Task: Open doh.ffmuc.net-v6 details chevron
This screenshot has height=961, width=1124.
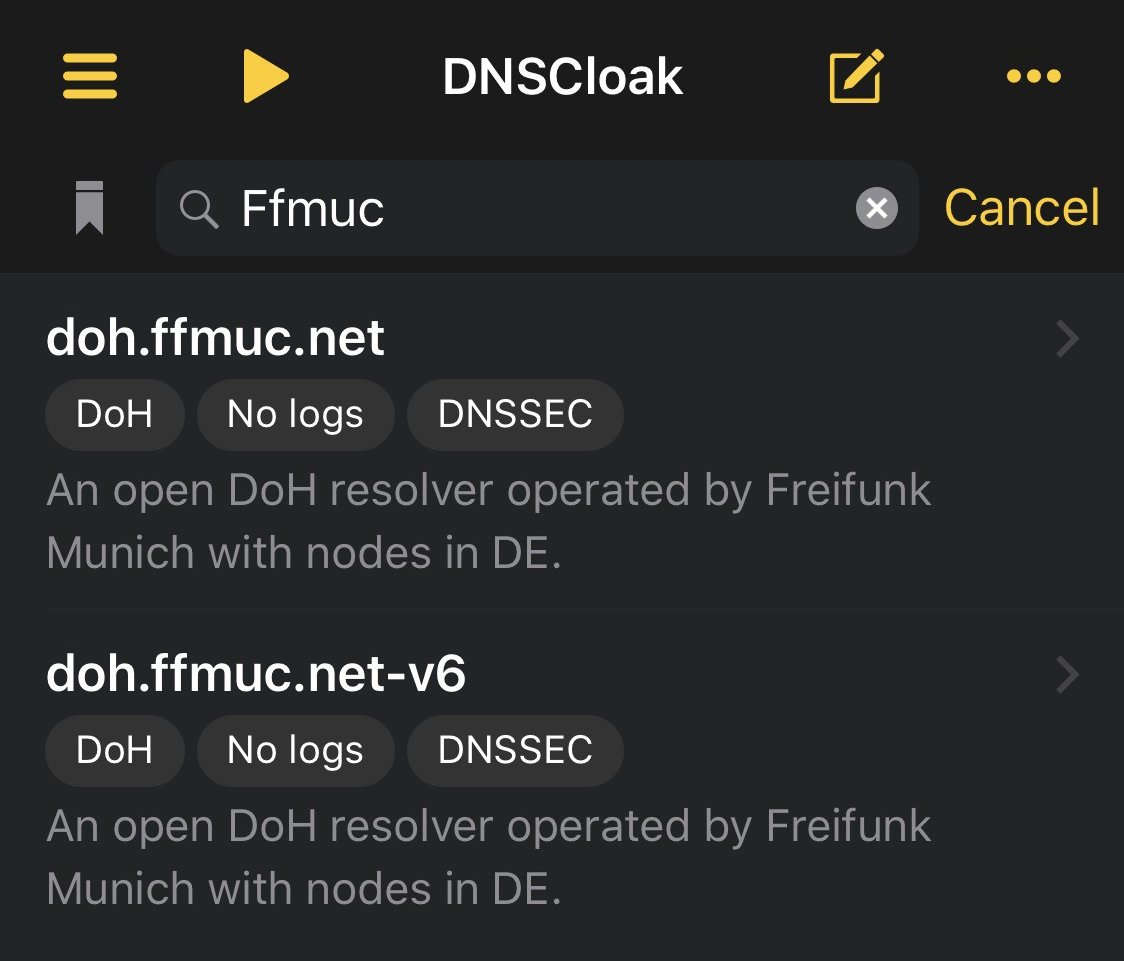Action: [1067, 676]
